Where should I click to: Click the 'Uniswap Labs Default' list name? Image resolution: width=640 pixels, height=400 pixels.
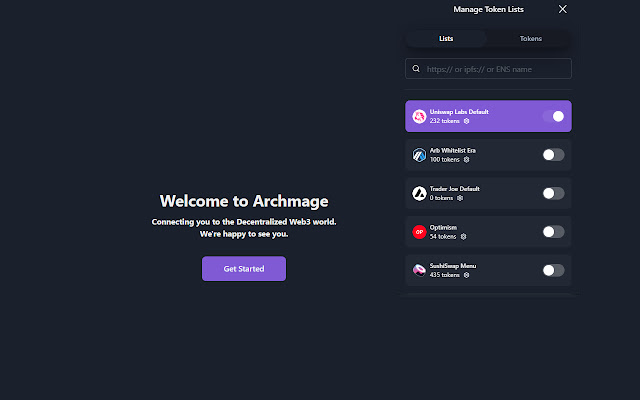pos(459,112)
